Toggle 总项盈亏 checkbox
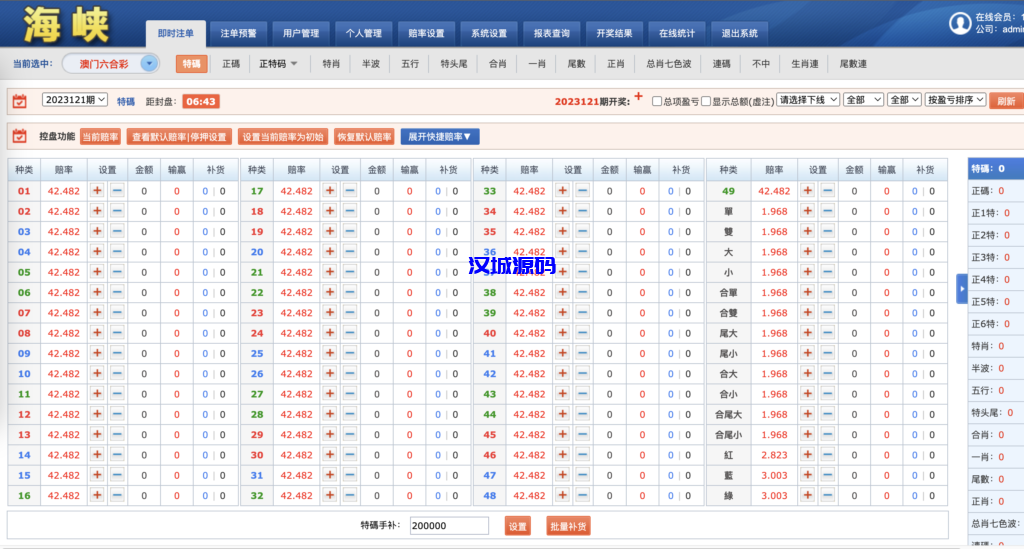1024x549 pixels. click(657, 101)
